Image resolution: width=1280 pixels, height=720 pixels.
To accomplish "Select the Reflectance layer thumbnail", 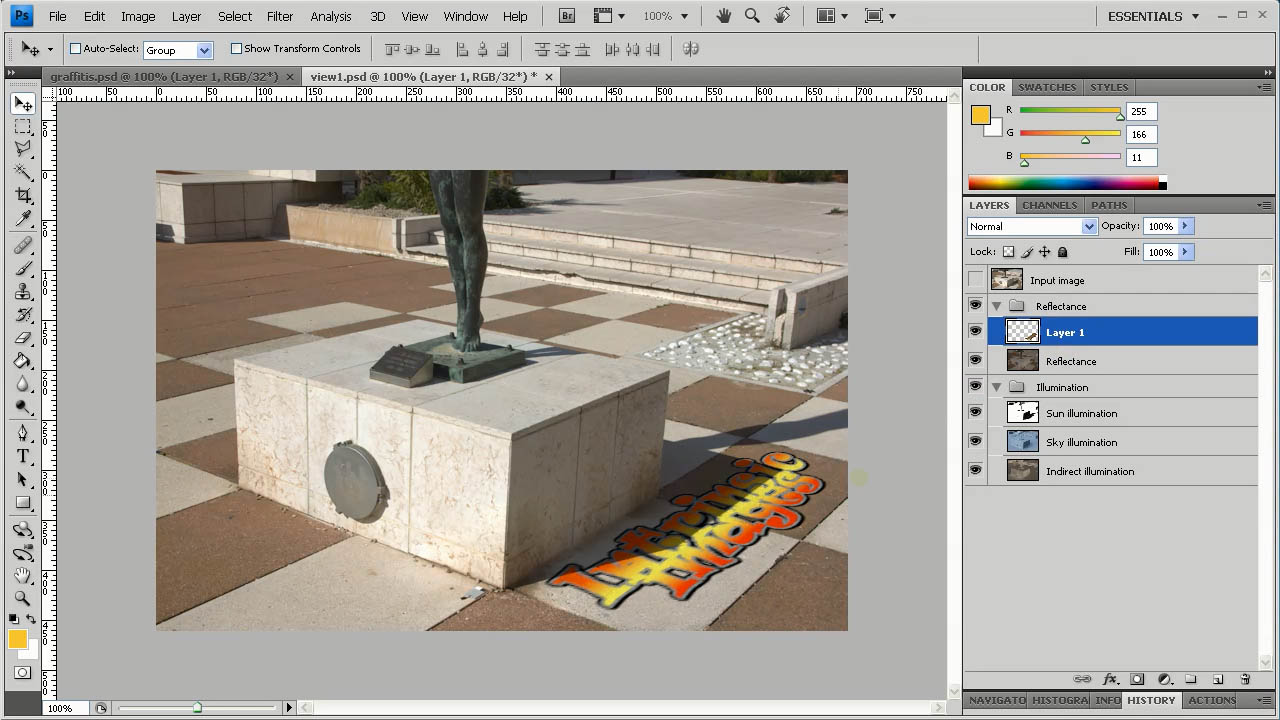I will point(1022,361).
